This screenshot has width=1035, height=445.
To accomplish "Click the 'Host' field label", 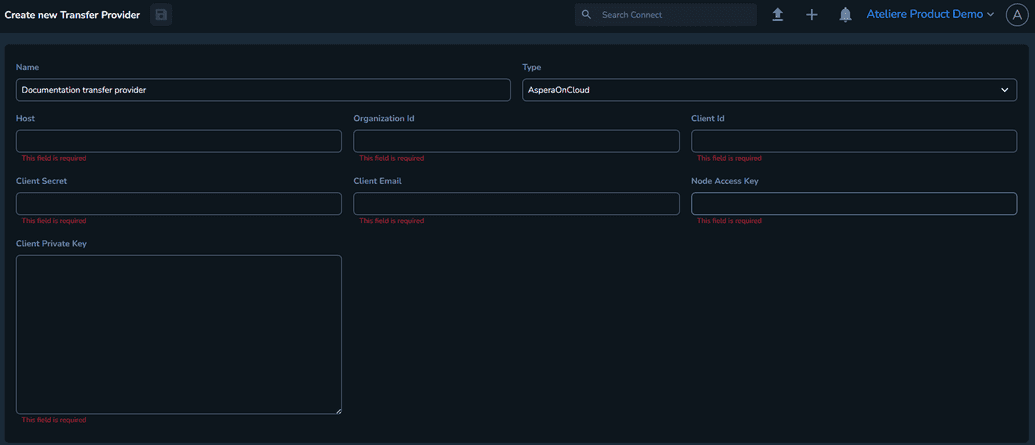I will (x=25, y=118).
